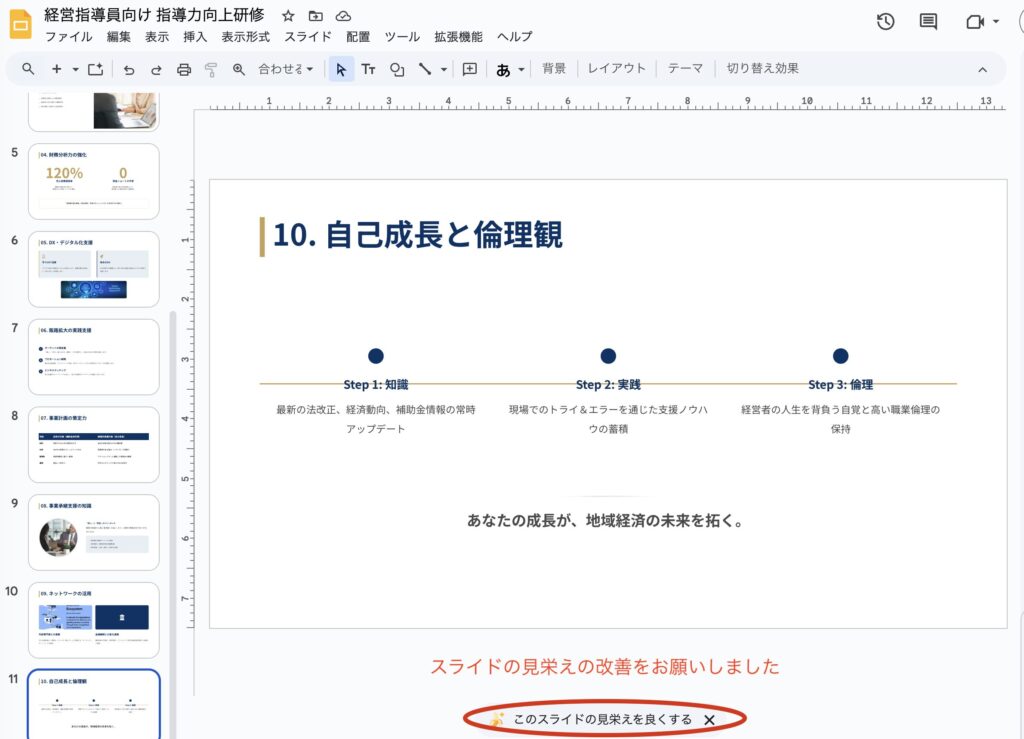
Task: Expand the new slide dropdown arrow
Action: [x=75, y=69]
